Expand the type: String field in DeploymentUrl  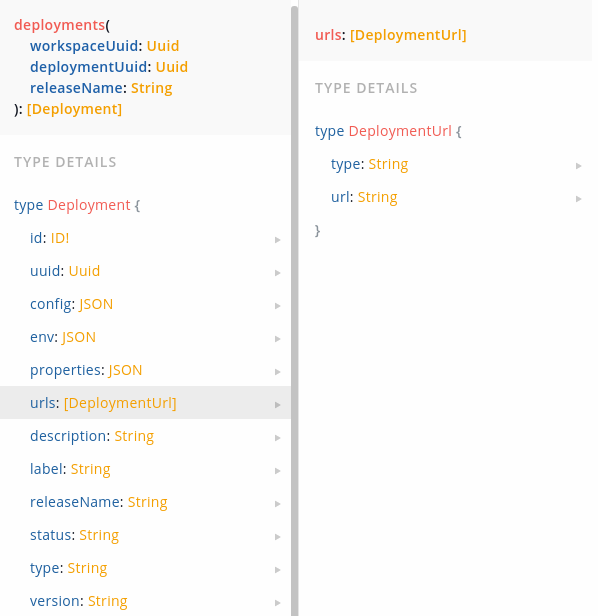click(448, 164)
